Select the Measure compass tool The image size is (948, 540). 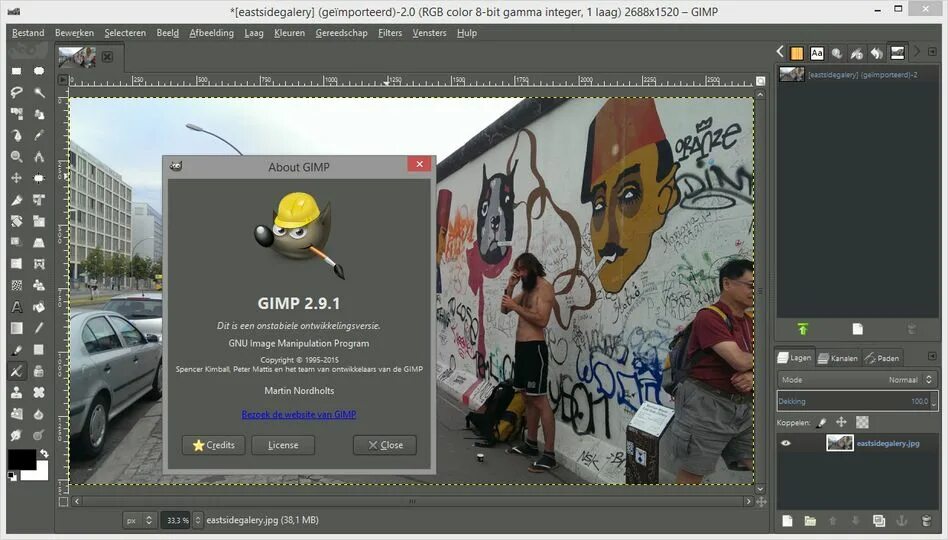[x=39, y=157]
